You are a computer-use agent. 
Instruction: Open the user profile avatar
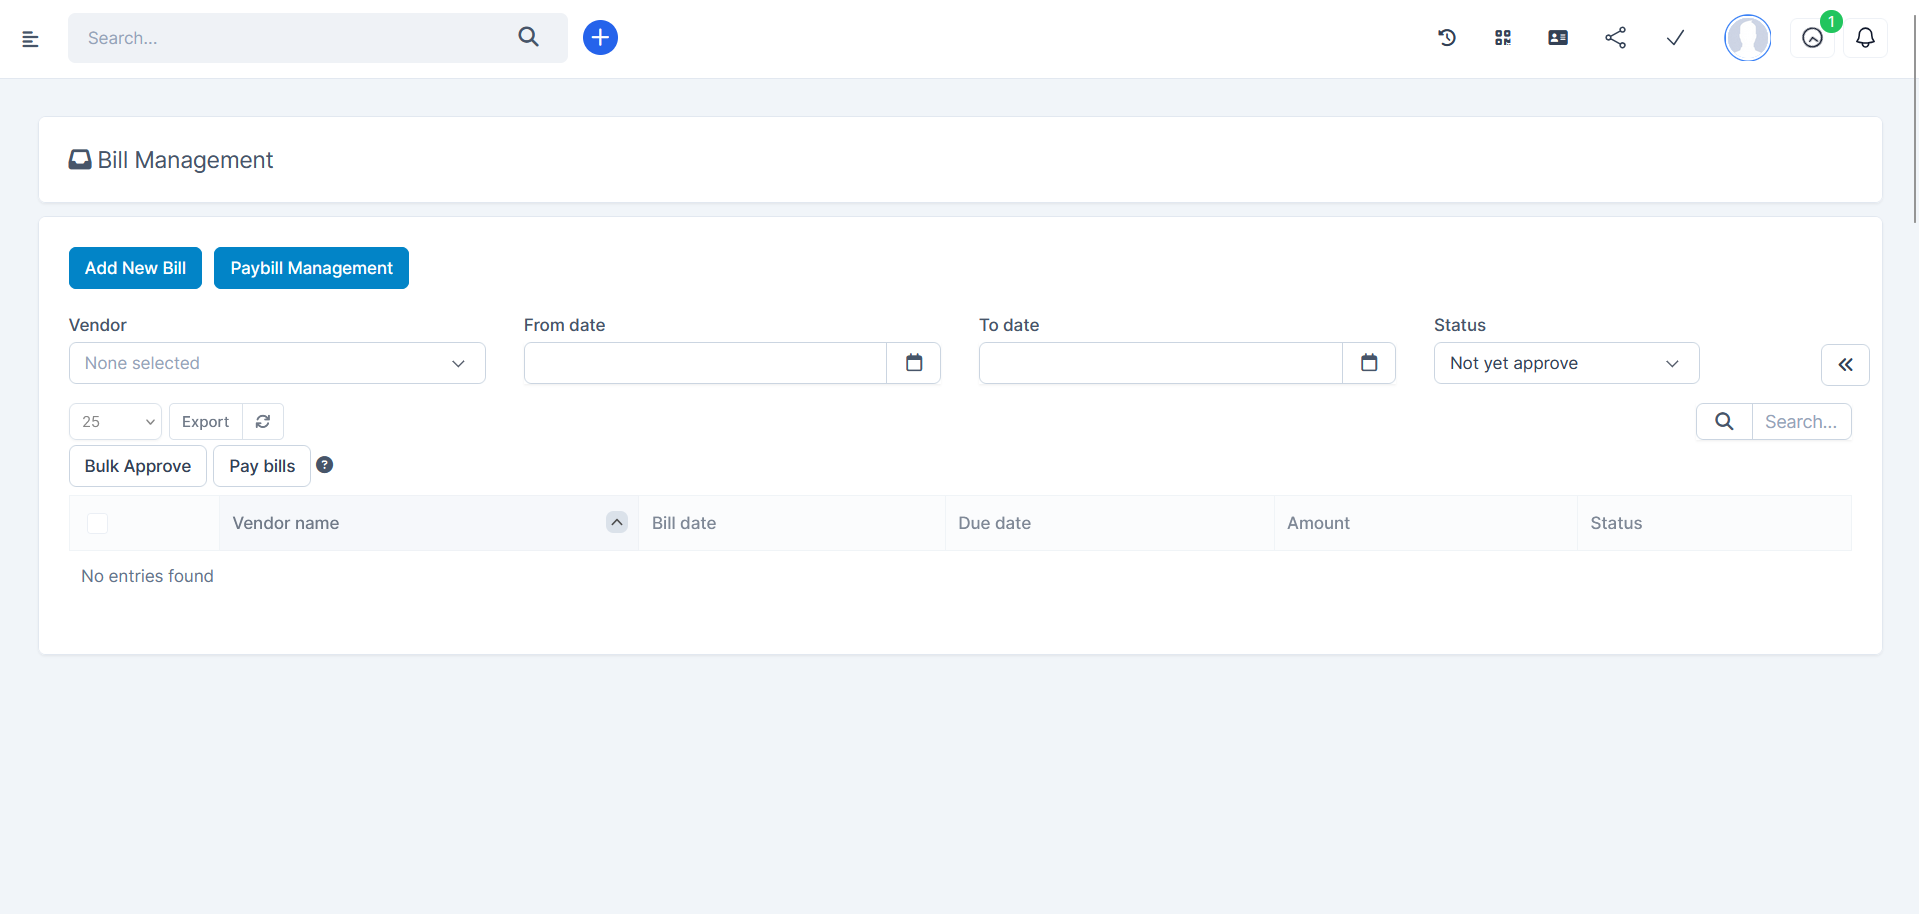[1747, 38]
